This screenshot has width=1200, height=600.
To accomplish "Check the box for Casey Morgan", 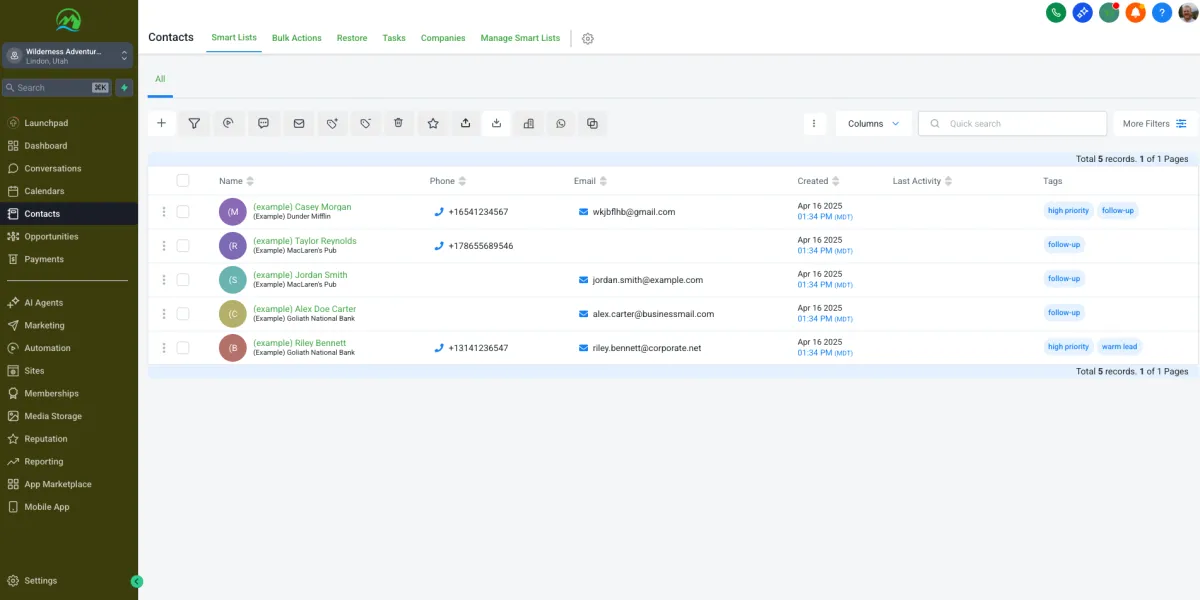I will click(x=182, y=212).
